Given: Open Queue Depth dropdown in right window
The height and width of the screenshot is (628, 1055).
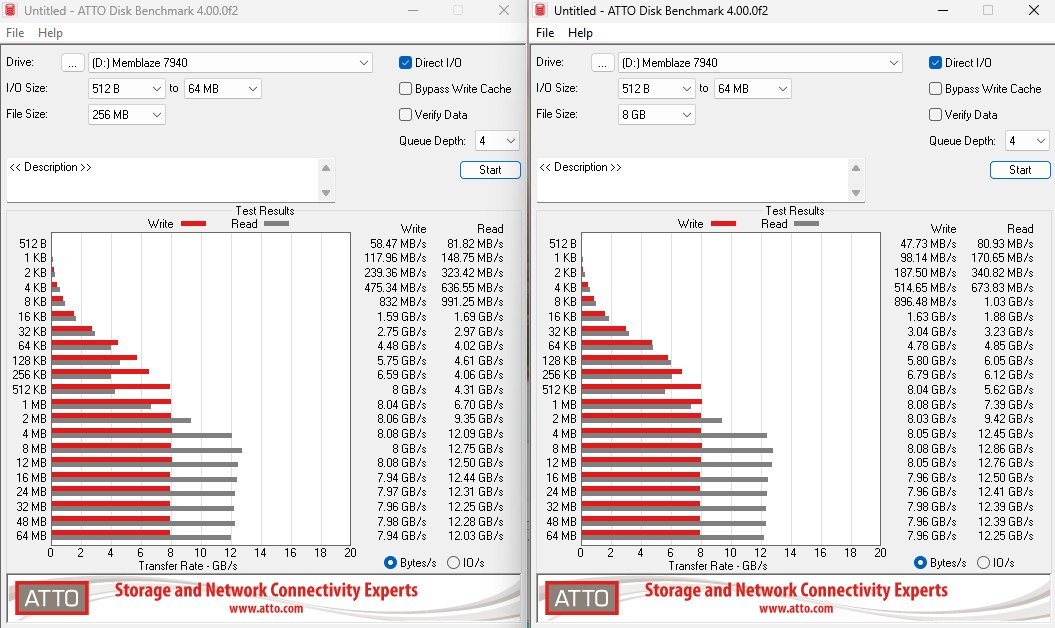Looking at the screenshot, I should pos(1027,141).
